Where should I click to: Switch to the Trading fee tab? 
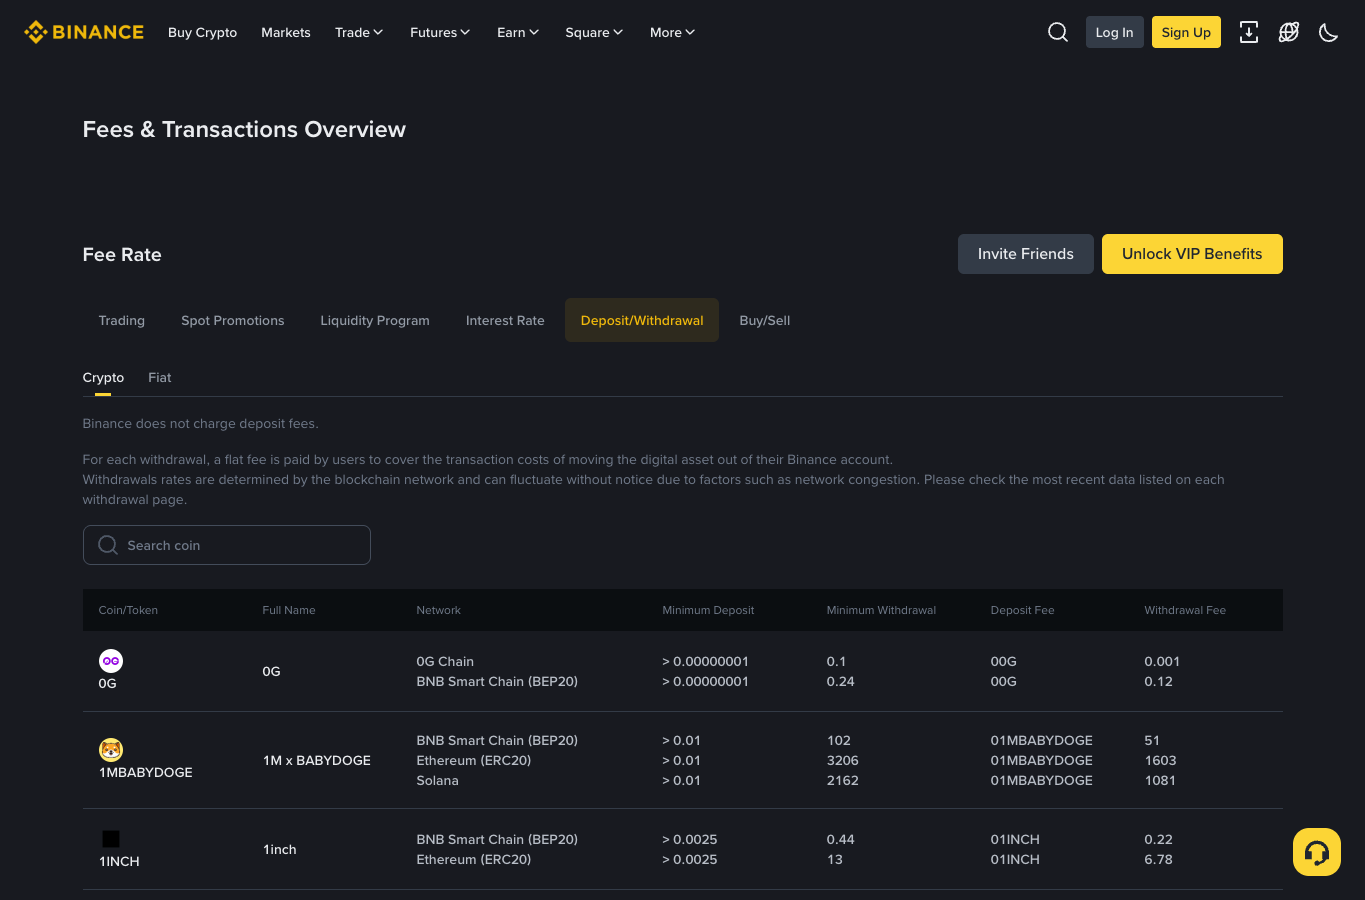(122, 320)
